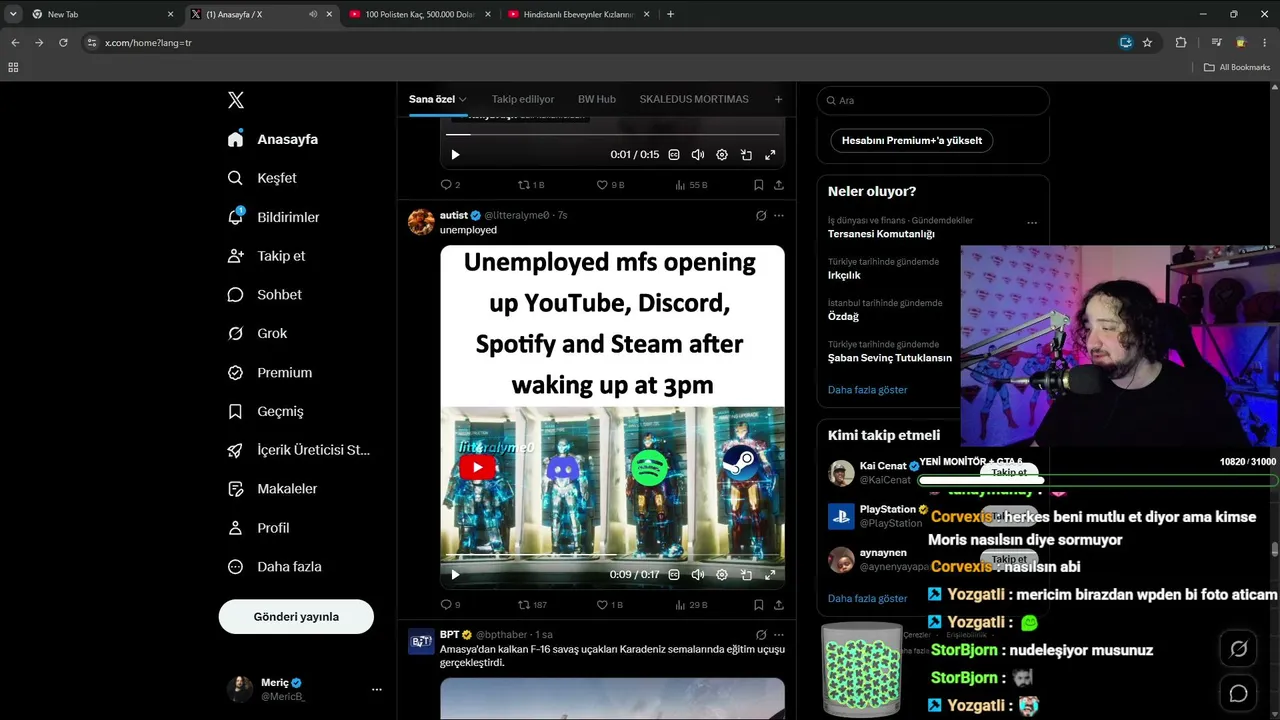Open settings on the 0:01 / 0:15 video

click(722, 155)
